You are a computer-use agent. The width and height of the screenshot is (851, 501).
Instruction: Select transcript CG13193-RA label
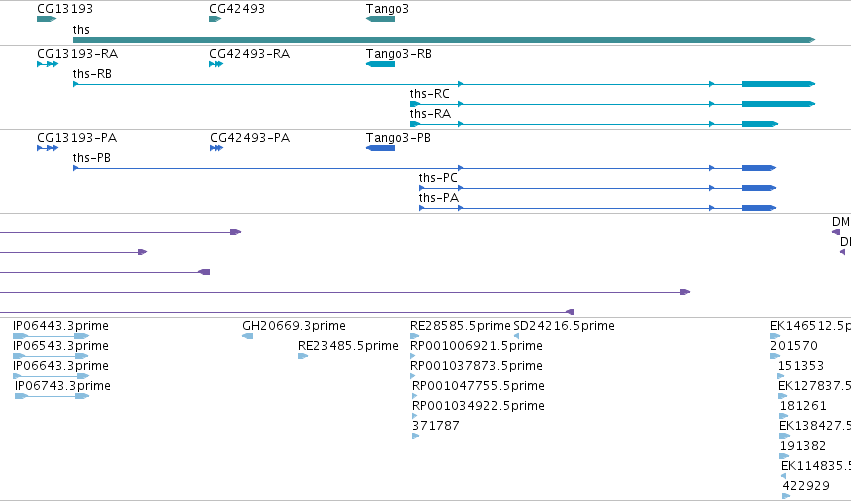pos(77,54)
